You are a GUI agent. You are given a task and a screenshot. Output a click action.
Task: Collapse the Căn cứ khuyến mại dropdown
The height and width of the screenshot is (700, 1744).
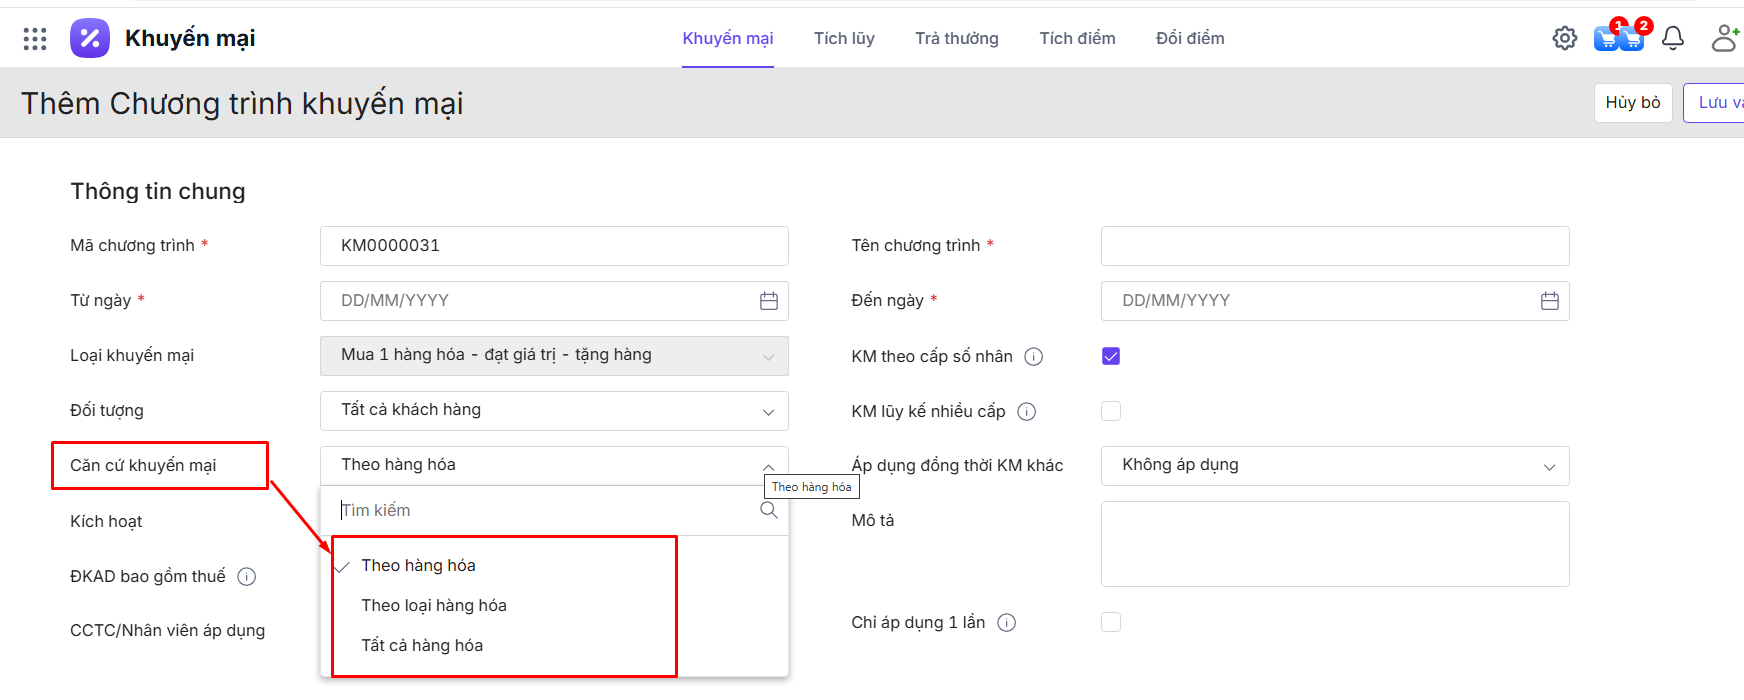pos(768,466)
